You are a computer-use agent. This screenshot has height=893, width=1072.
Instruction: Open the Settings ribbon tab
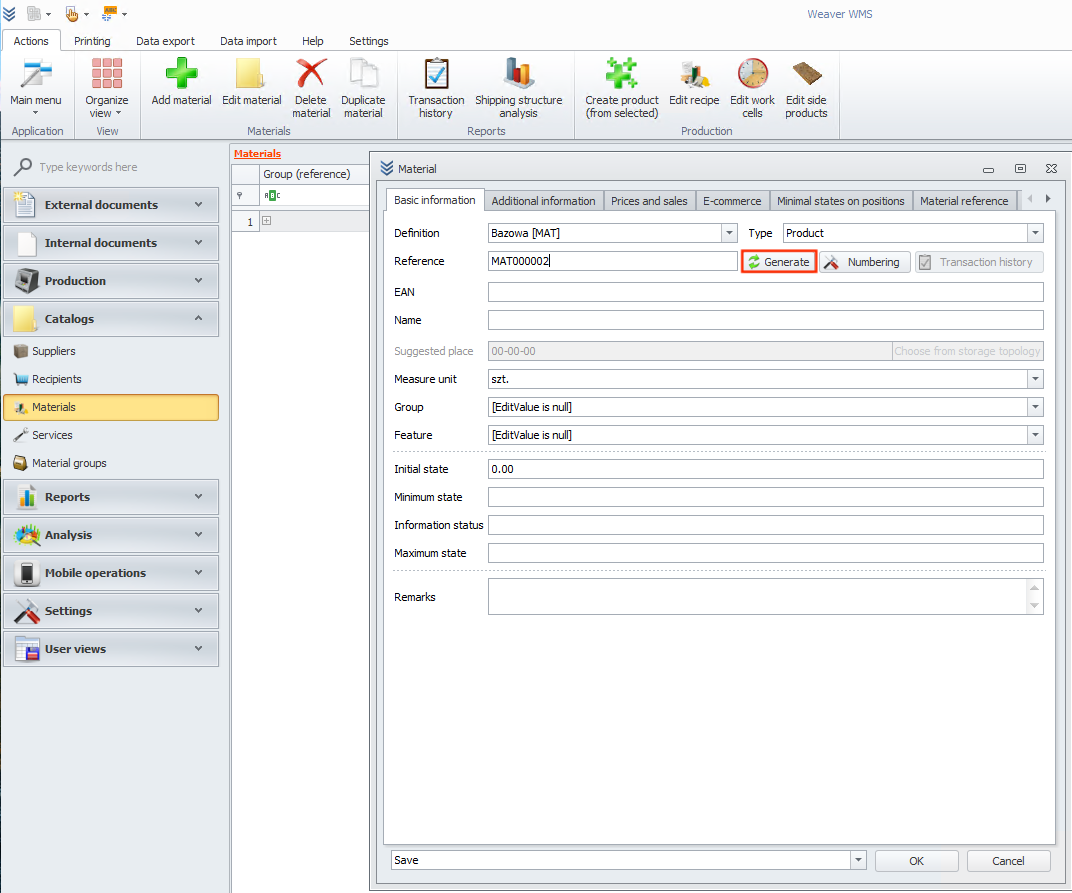coord(368,41)
